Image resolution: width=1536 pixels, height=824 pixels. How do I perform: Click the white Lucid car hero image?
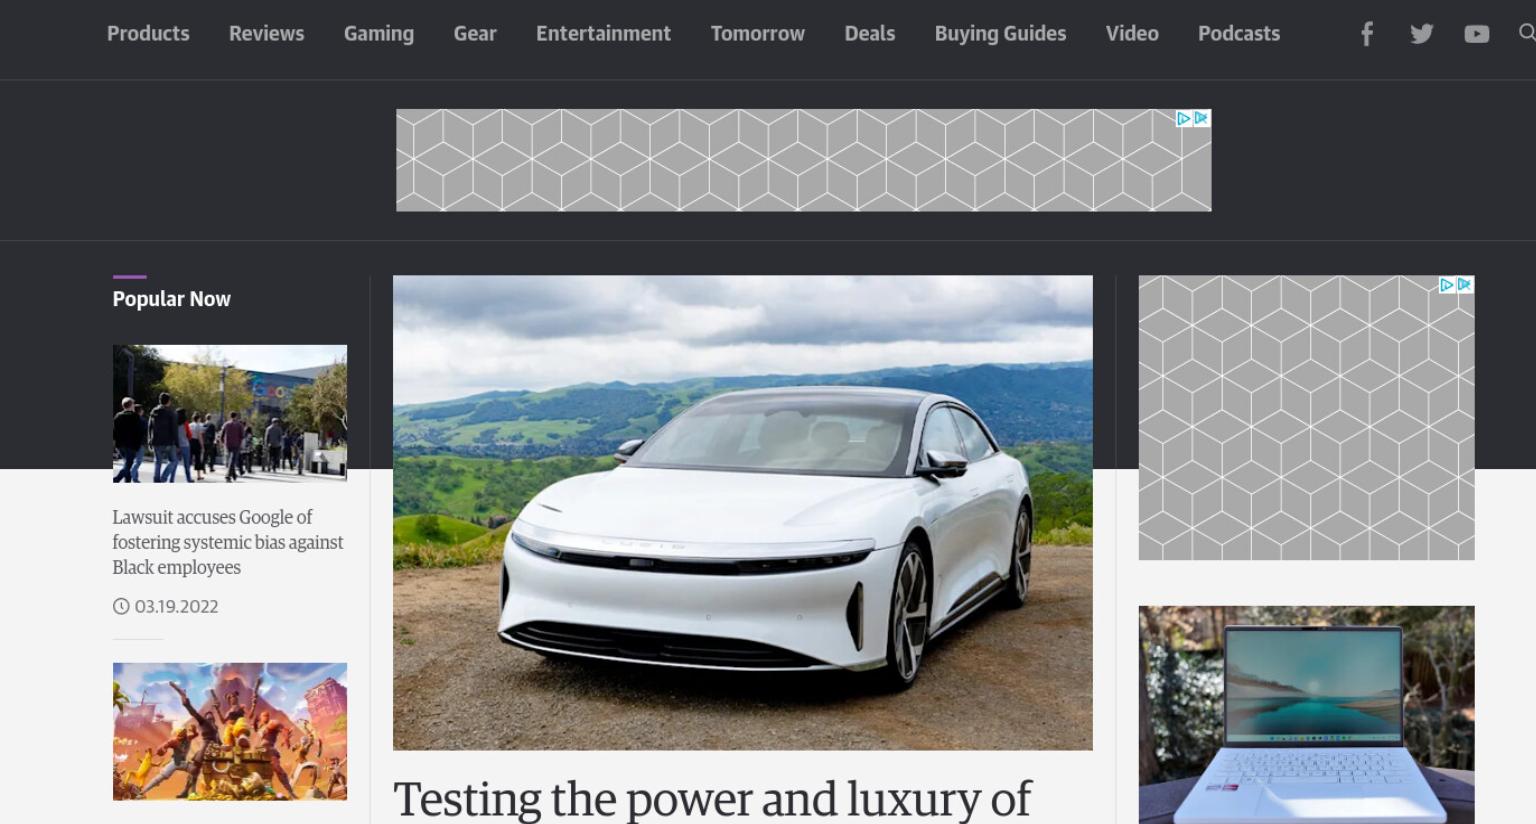point(742,512)
